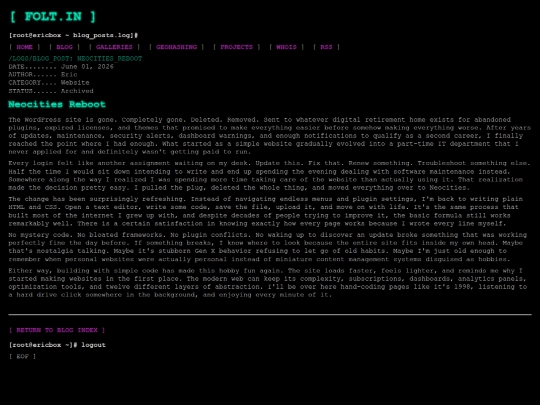Click the FOLT.IN site title

[x=53, y=17]
